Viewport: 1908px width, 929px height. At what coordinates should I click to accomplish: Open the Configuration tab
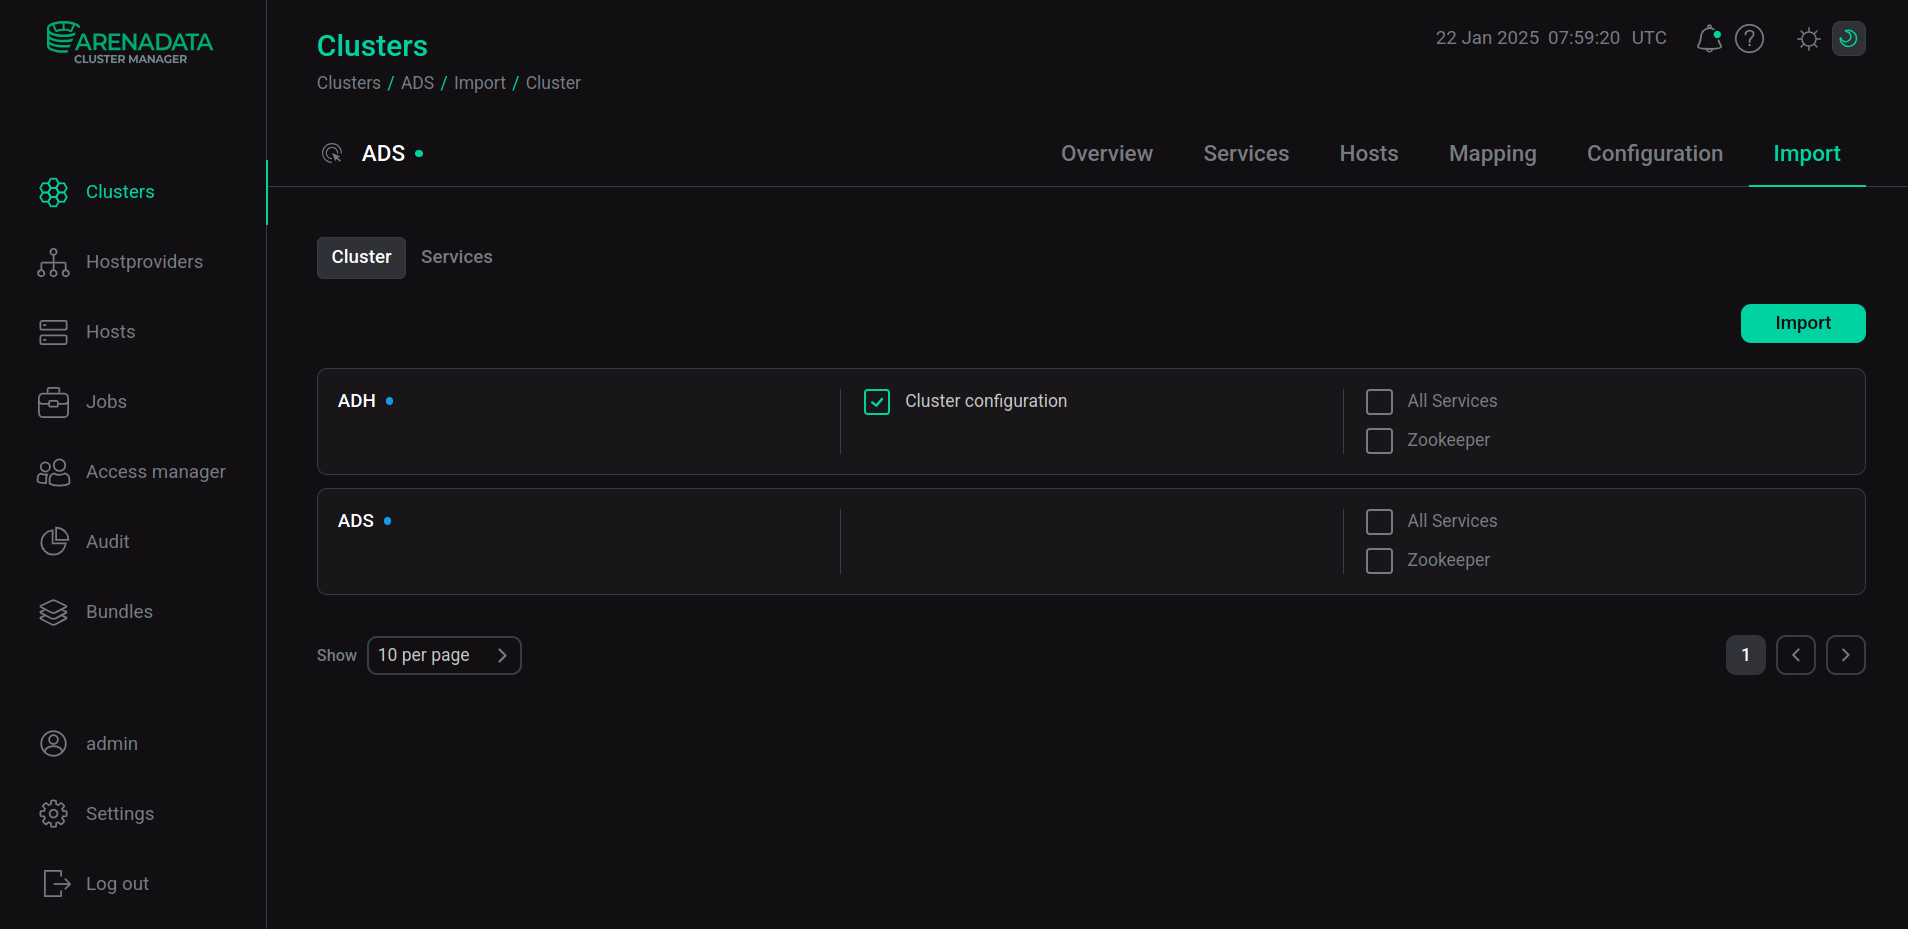tap(1655, 154)
